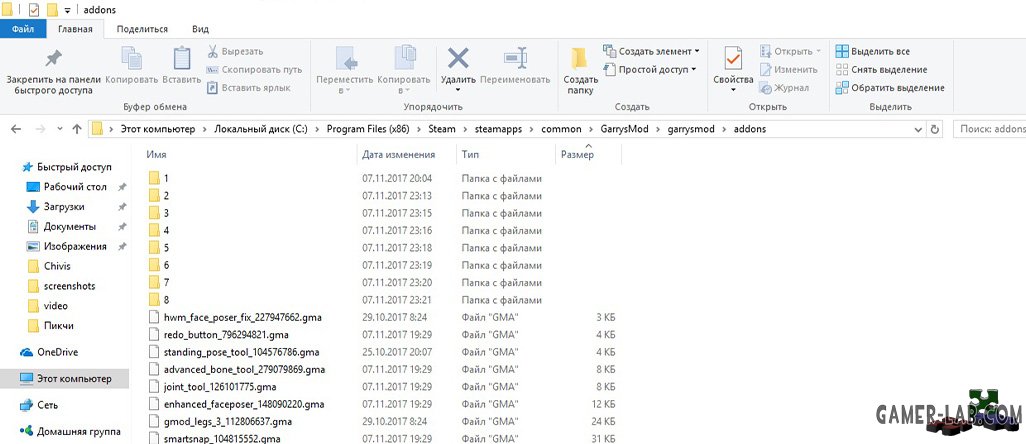1026x444 pixels.
Task: Click the Up one level arrow
Action: pos(77,129)
